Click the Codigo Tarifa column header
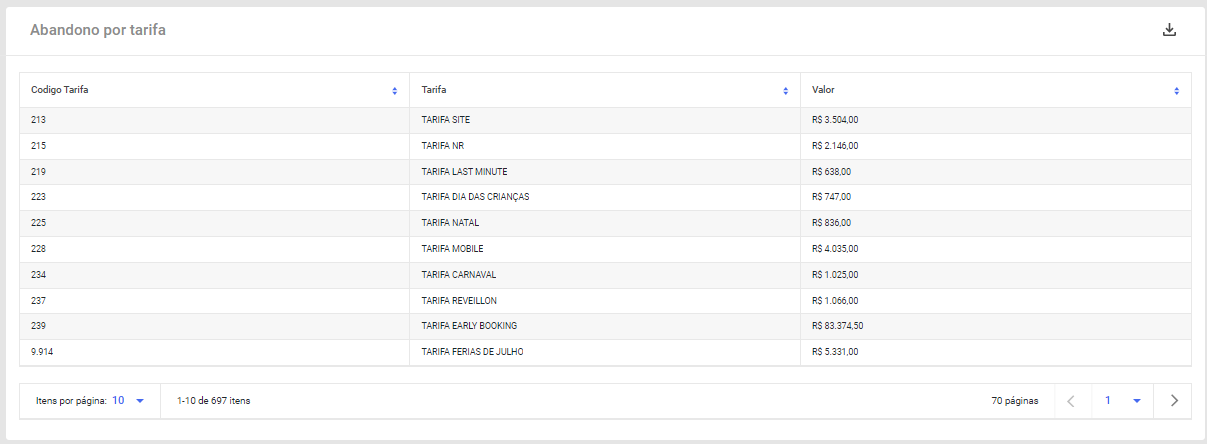 click(60, 90)
